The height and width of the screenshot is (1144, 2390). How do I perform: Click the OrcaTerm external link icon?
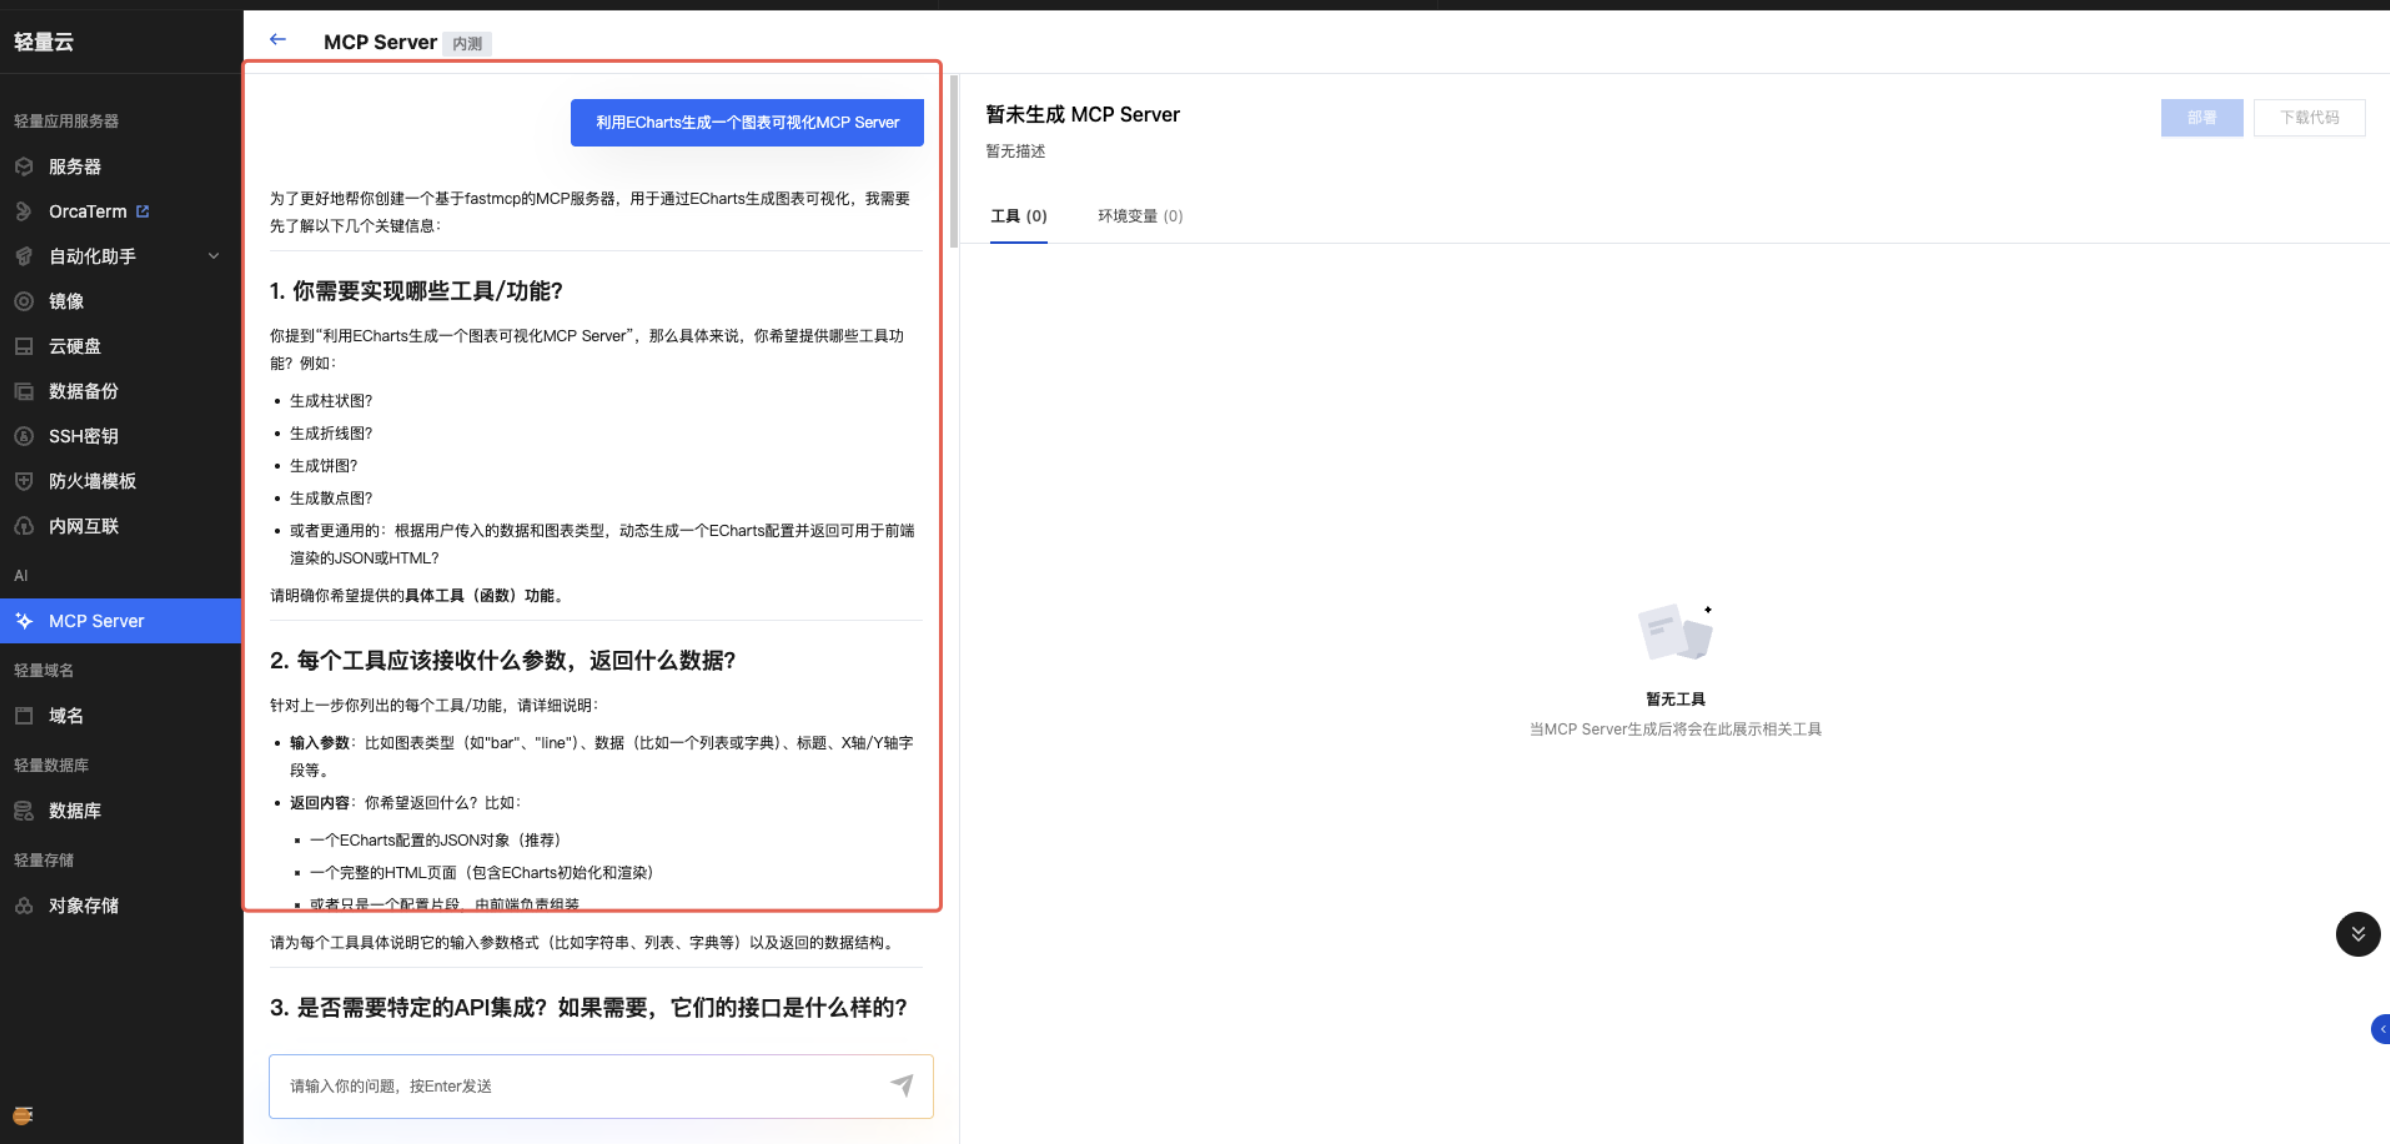point(142,211)
